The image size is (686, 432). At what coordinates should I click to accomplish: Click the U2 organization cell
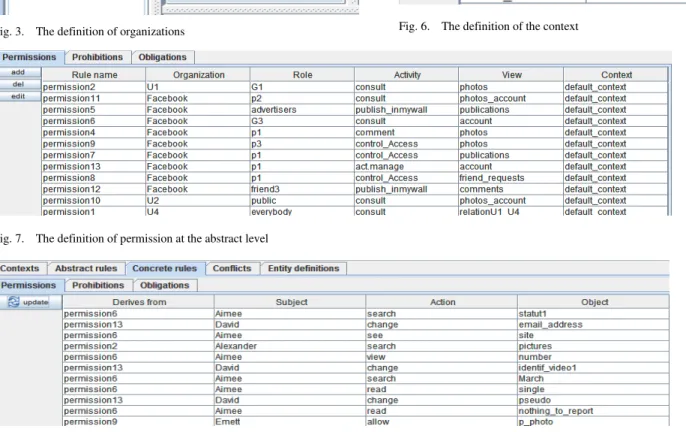(198, 201)
